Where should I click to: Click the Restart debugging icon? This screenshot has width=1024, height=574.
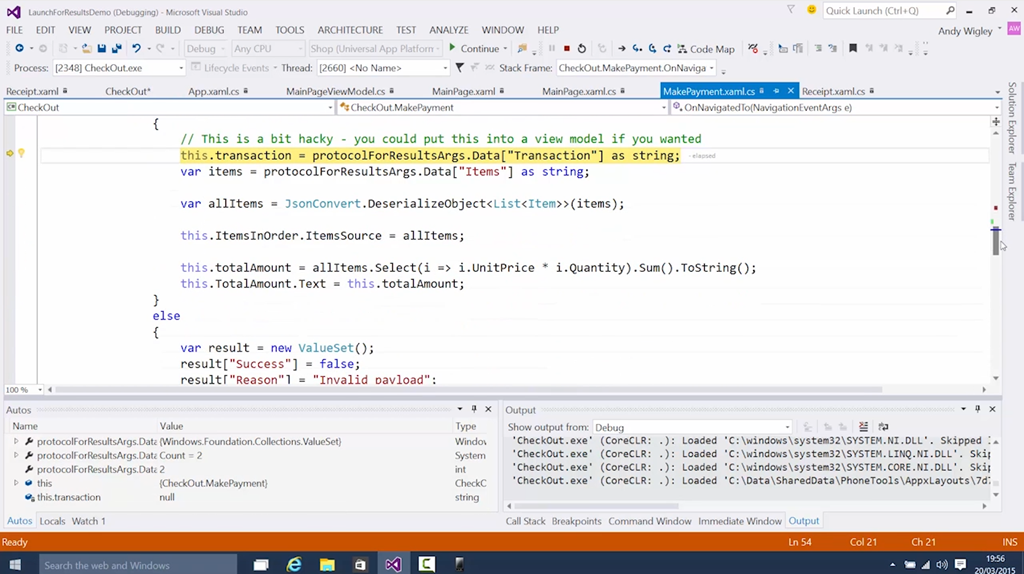tap(582, 48)
